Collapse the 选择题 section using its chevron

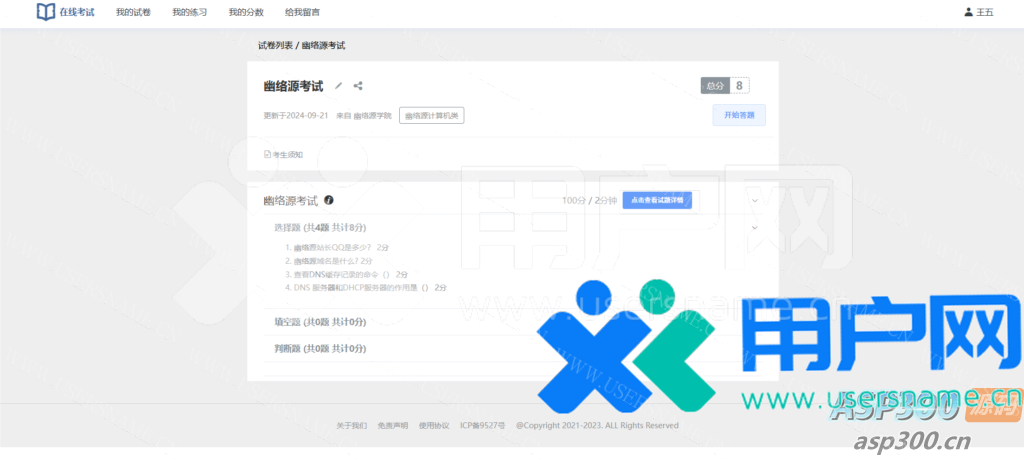click(755, 227)
